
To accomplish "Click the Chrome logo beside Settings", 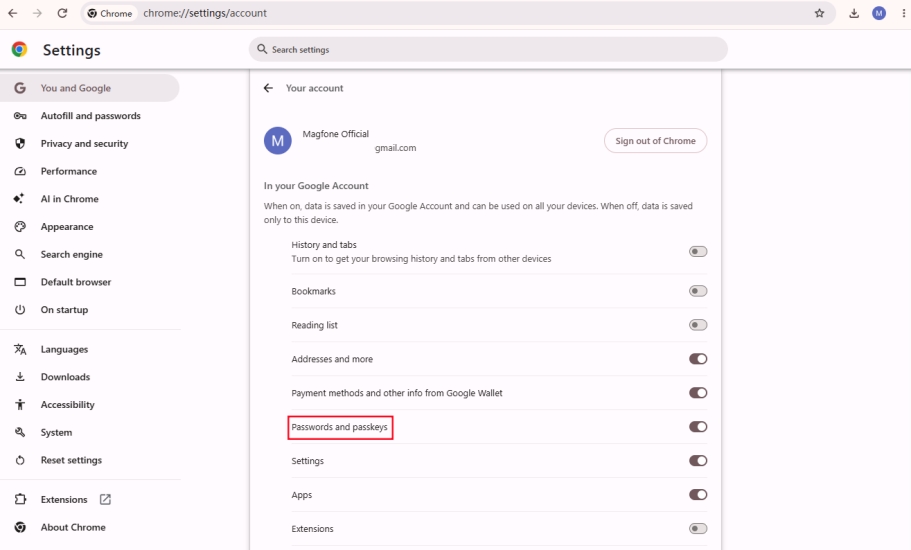I will [19, 49].
